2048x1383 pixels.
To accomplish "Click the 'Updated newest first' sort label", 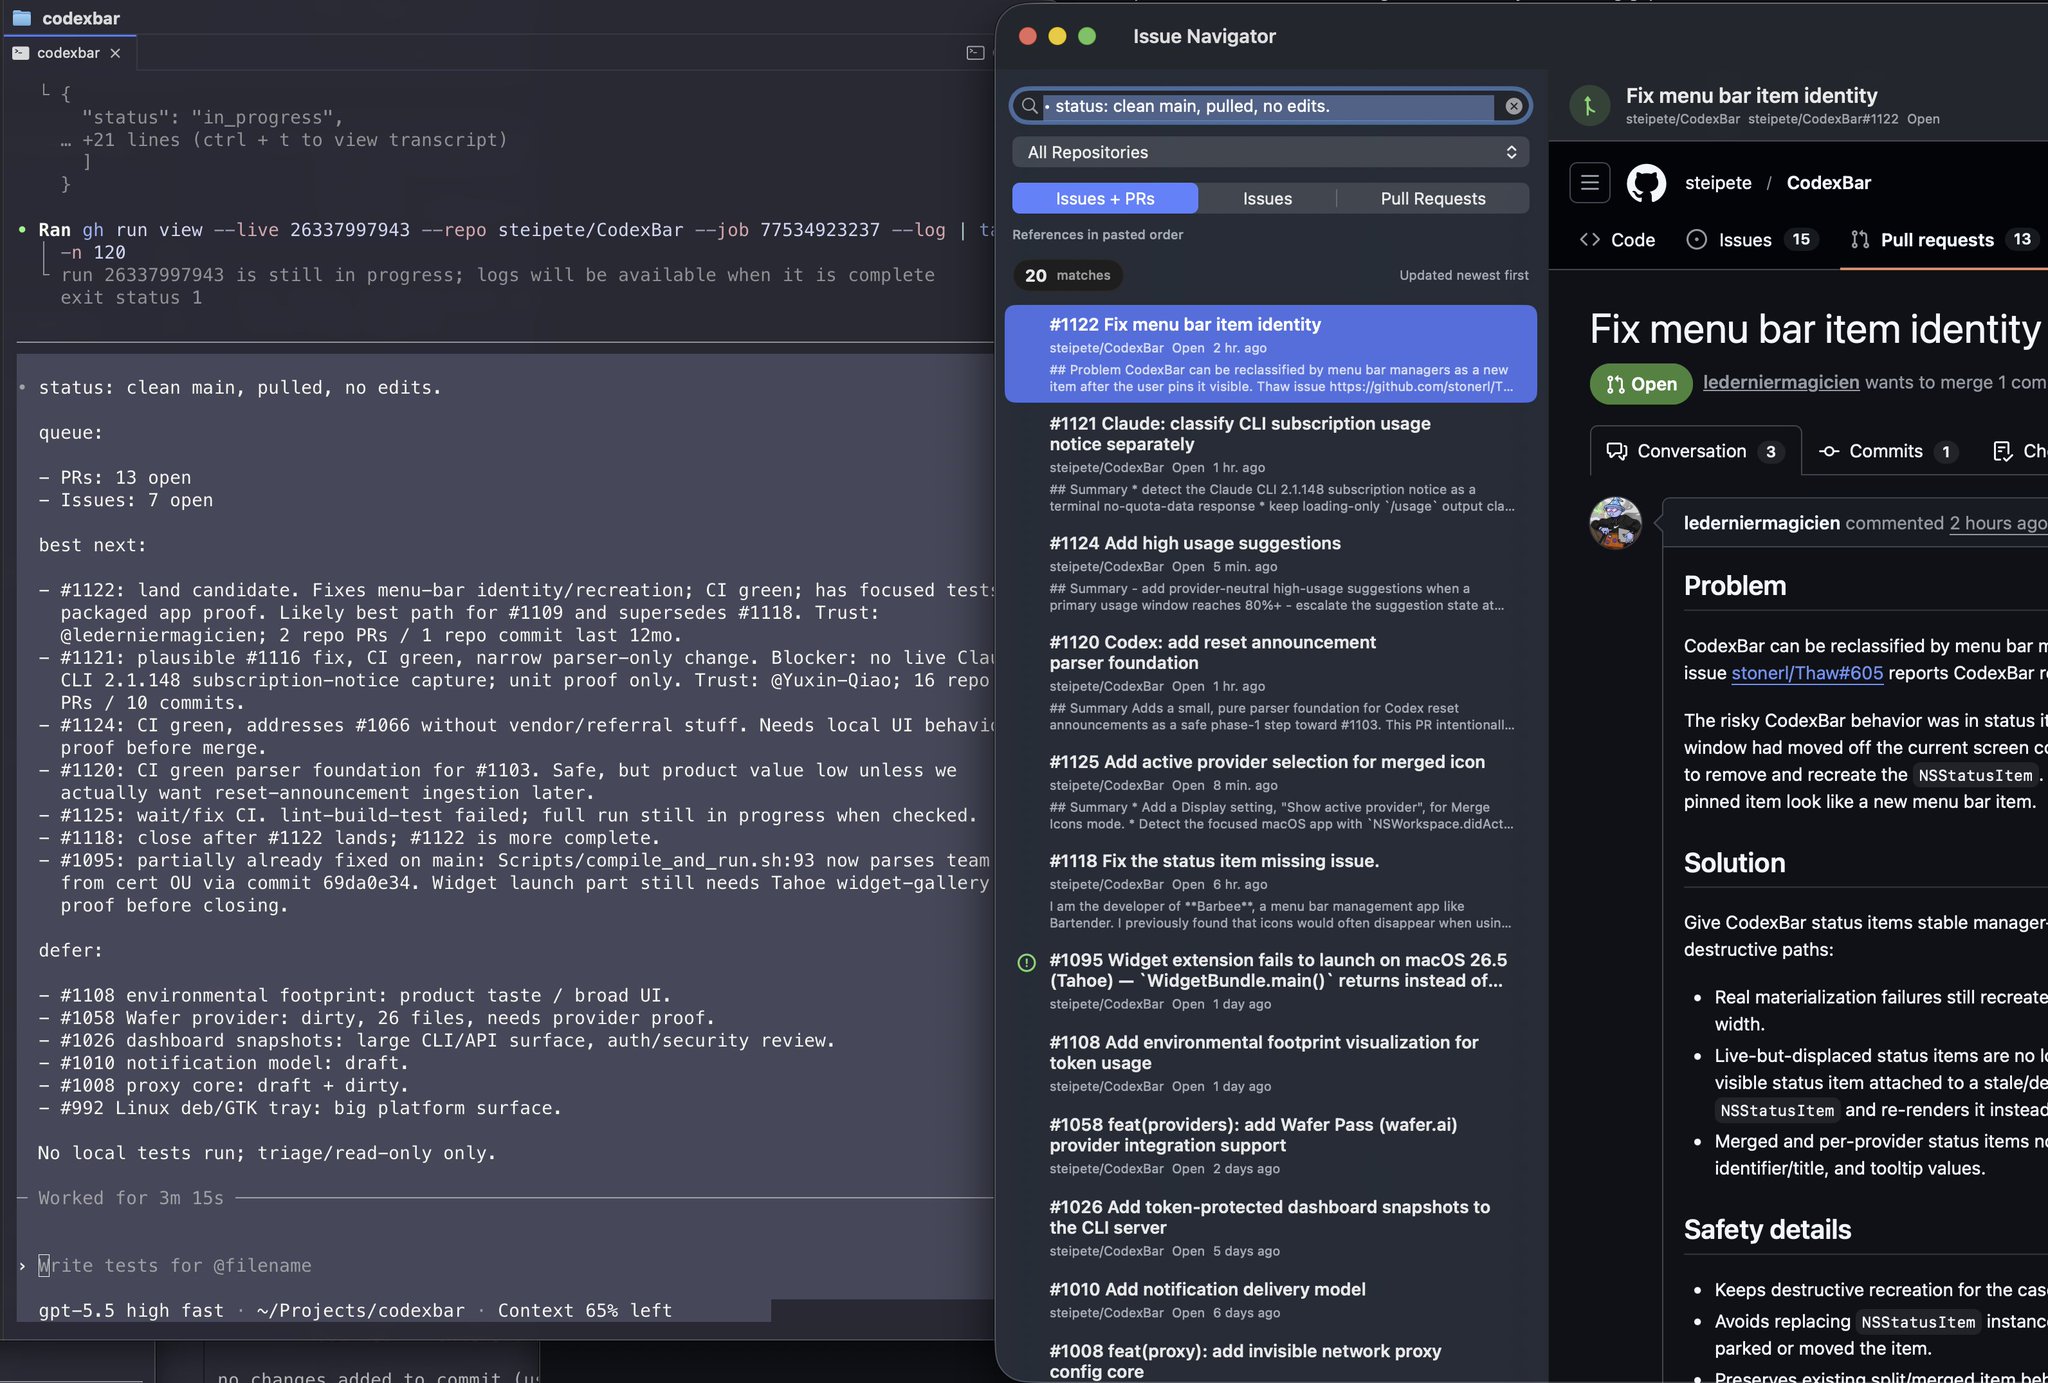I will click(x=1463, y=275).
